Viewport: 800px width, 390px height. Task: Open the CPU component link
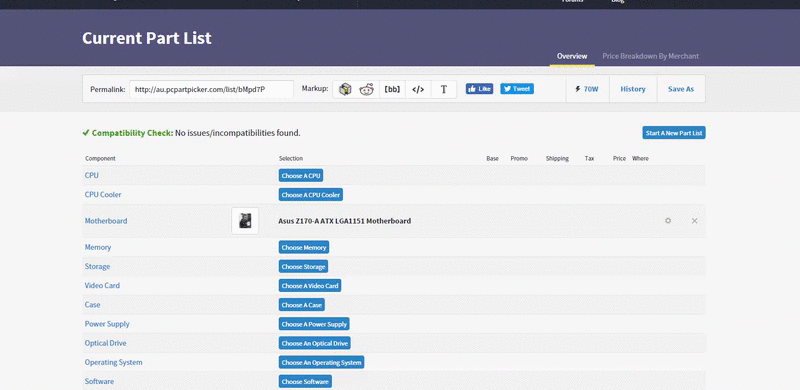(92, 175)
